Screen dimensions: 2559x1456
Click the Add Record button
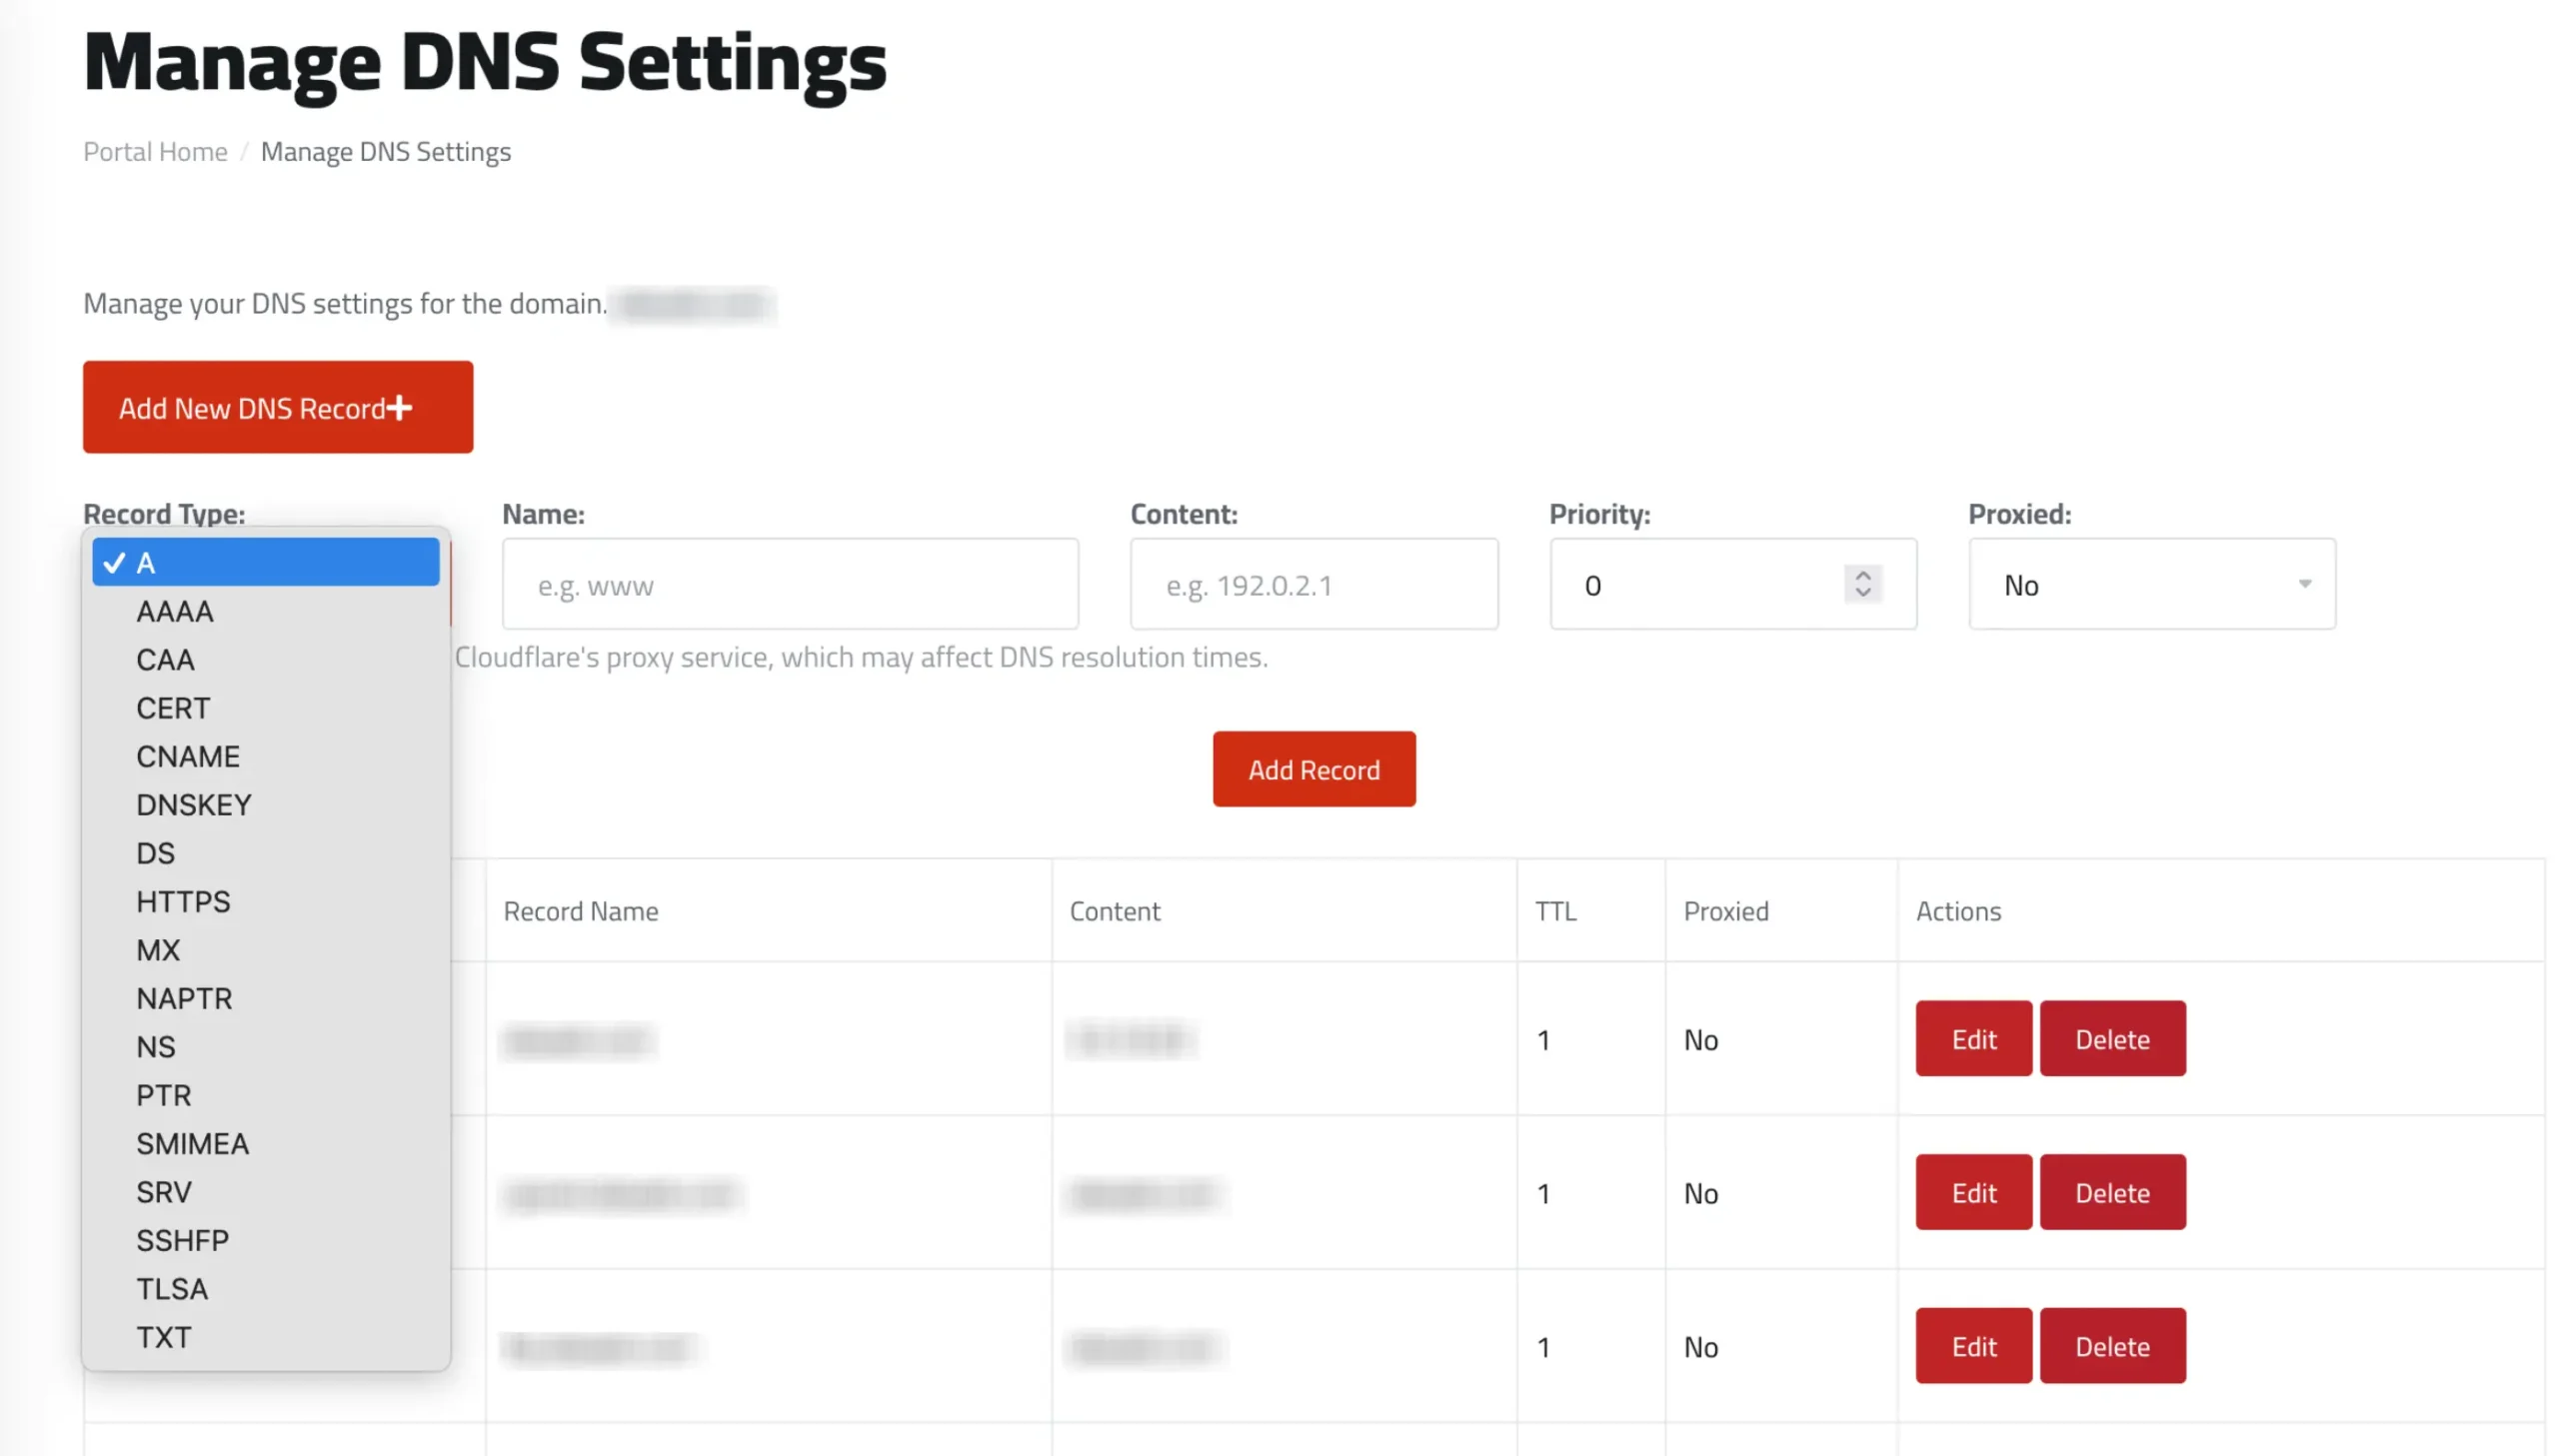tap(1313, 770)
